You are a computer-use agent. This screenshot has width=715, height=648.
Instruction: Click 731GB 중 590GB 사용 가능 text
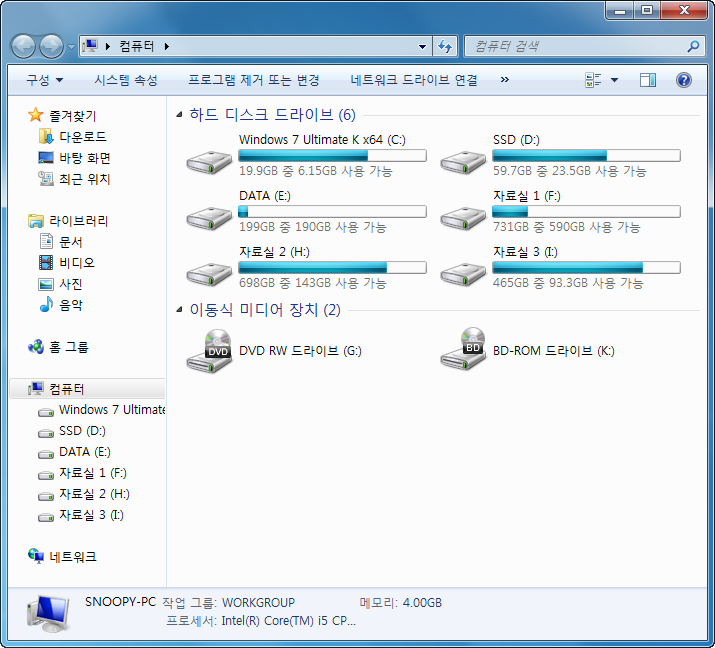click(566, 227)
